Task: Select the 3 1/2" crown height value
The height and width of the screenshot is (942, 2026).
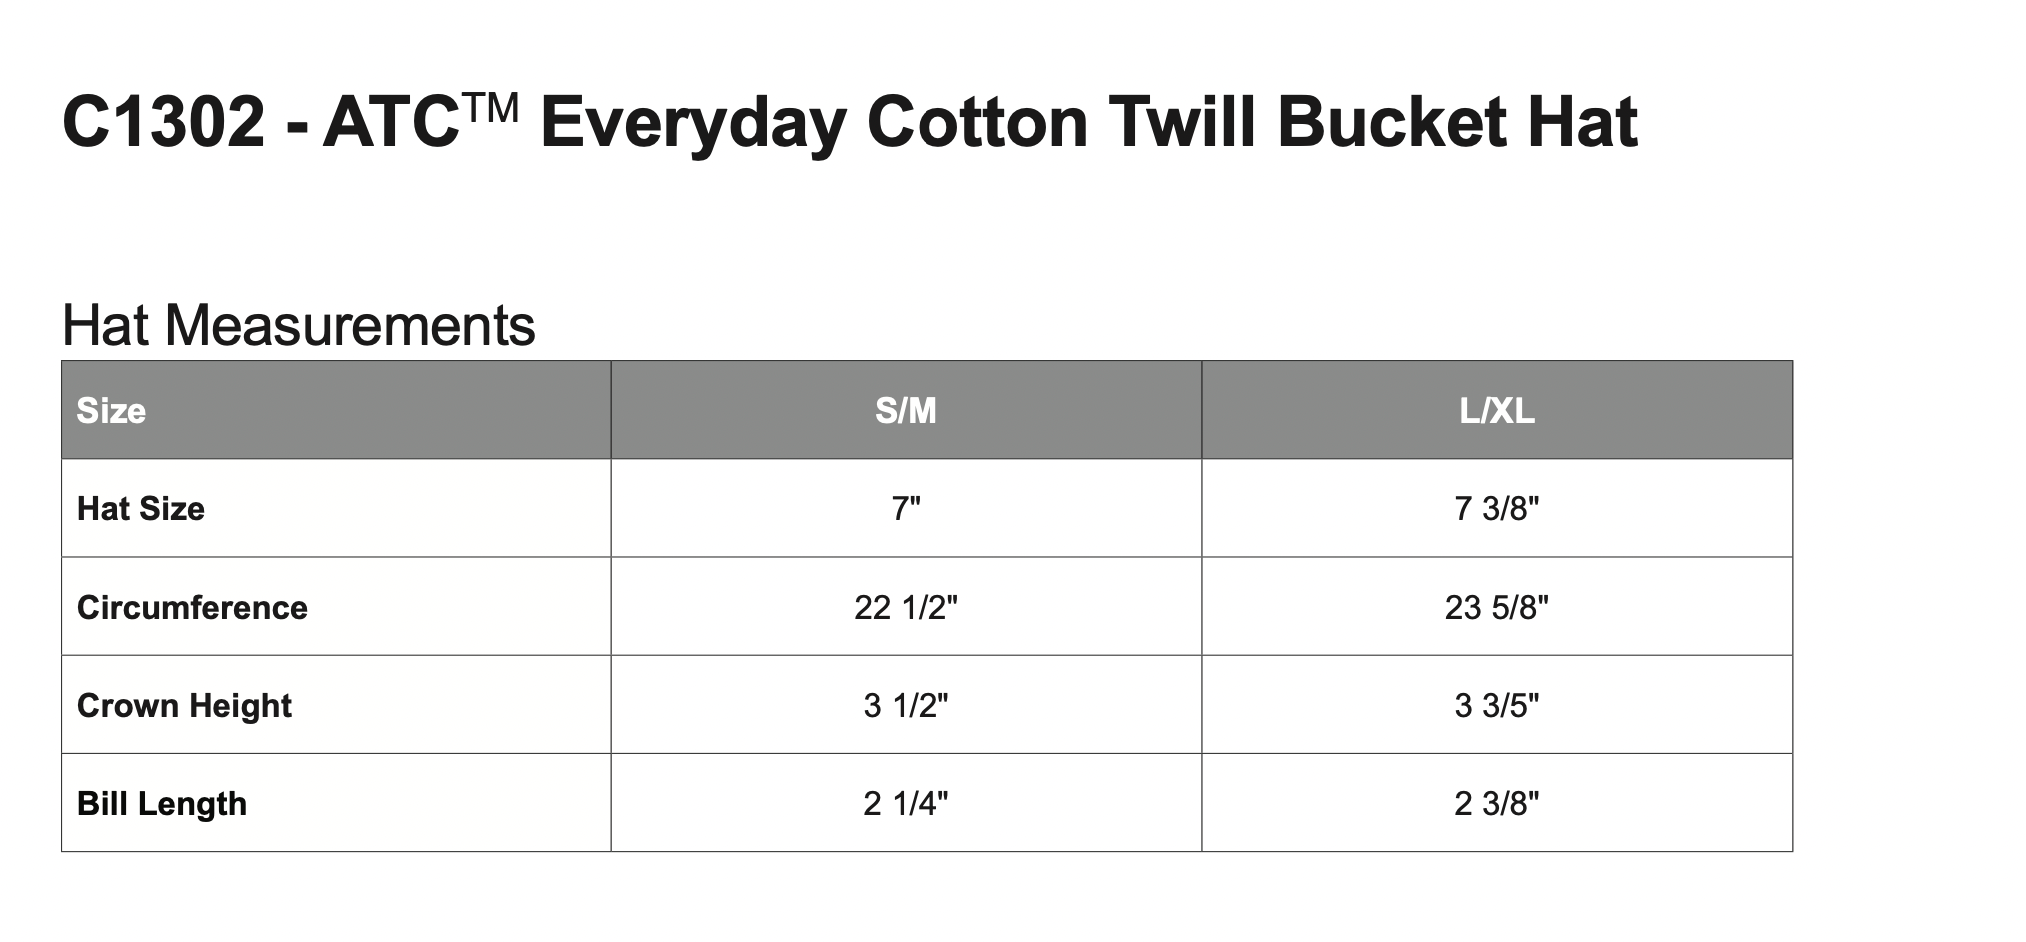Action: [905, 705]
